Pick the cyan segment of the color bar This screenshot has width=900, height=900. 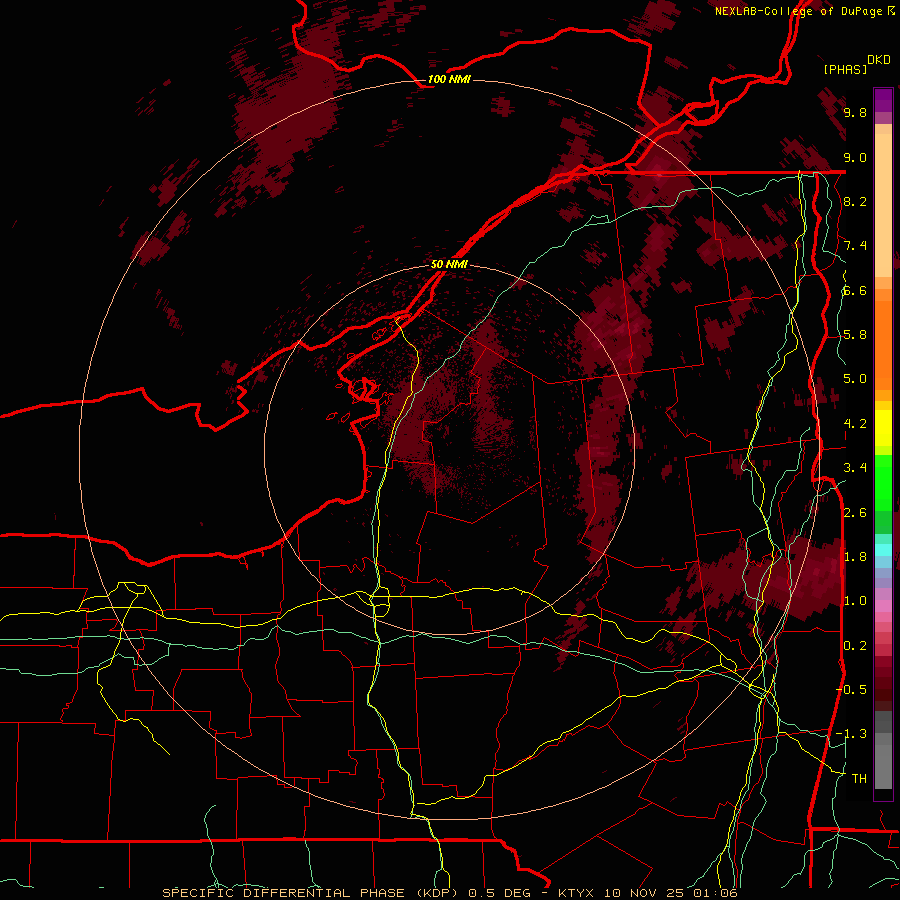click(883, 550)
